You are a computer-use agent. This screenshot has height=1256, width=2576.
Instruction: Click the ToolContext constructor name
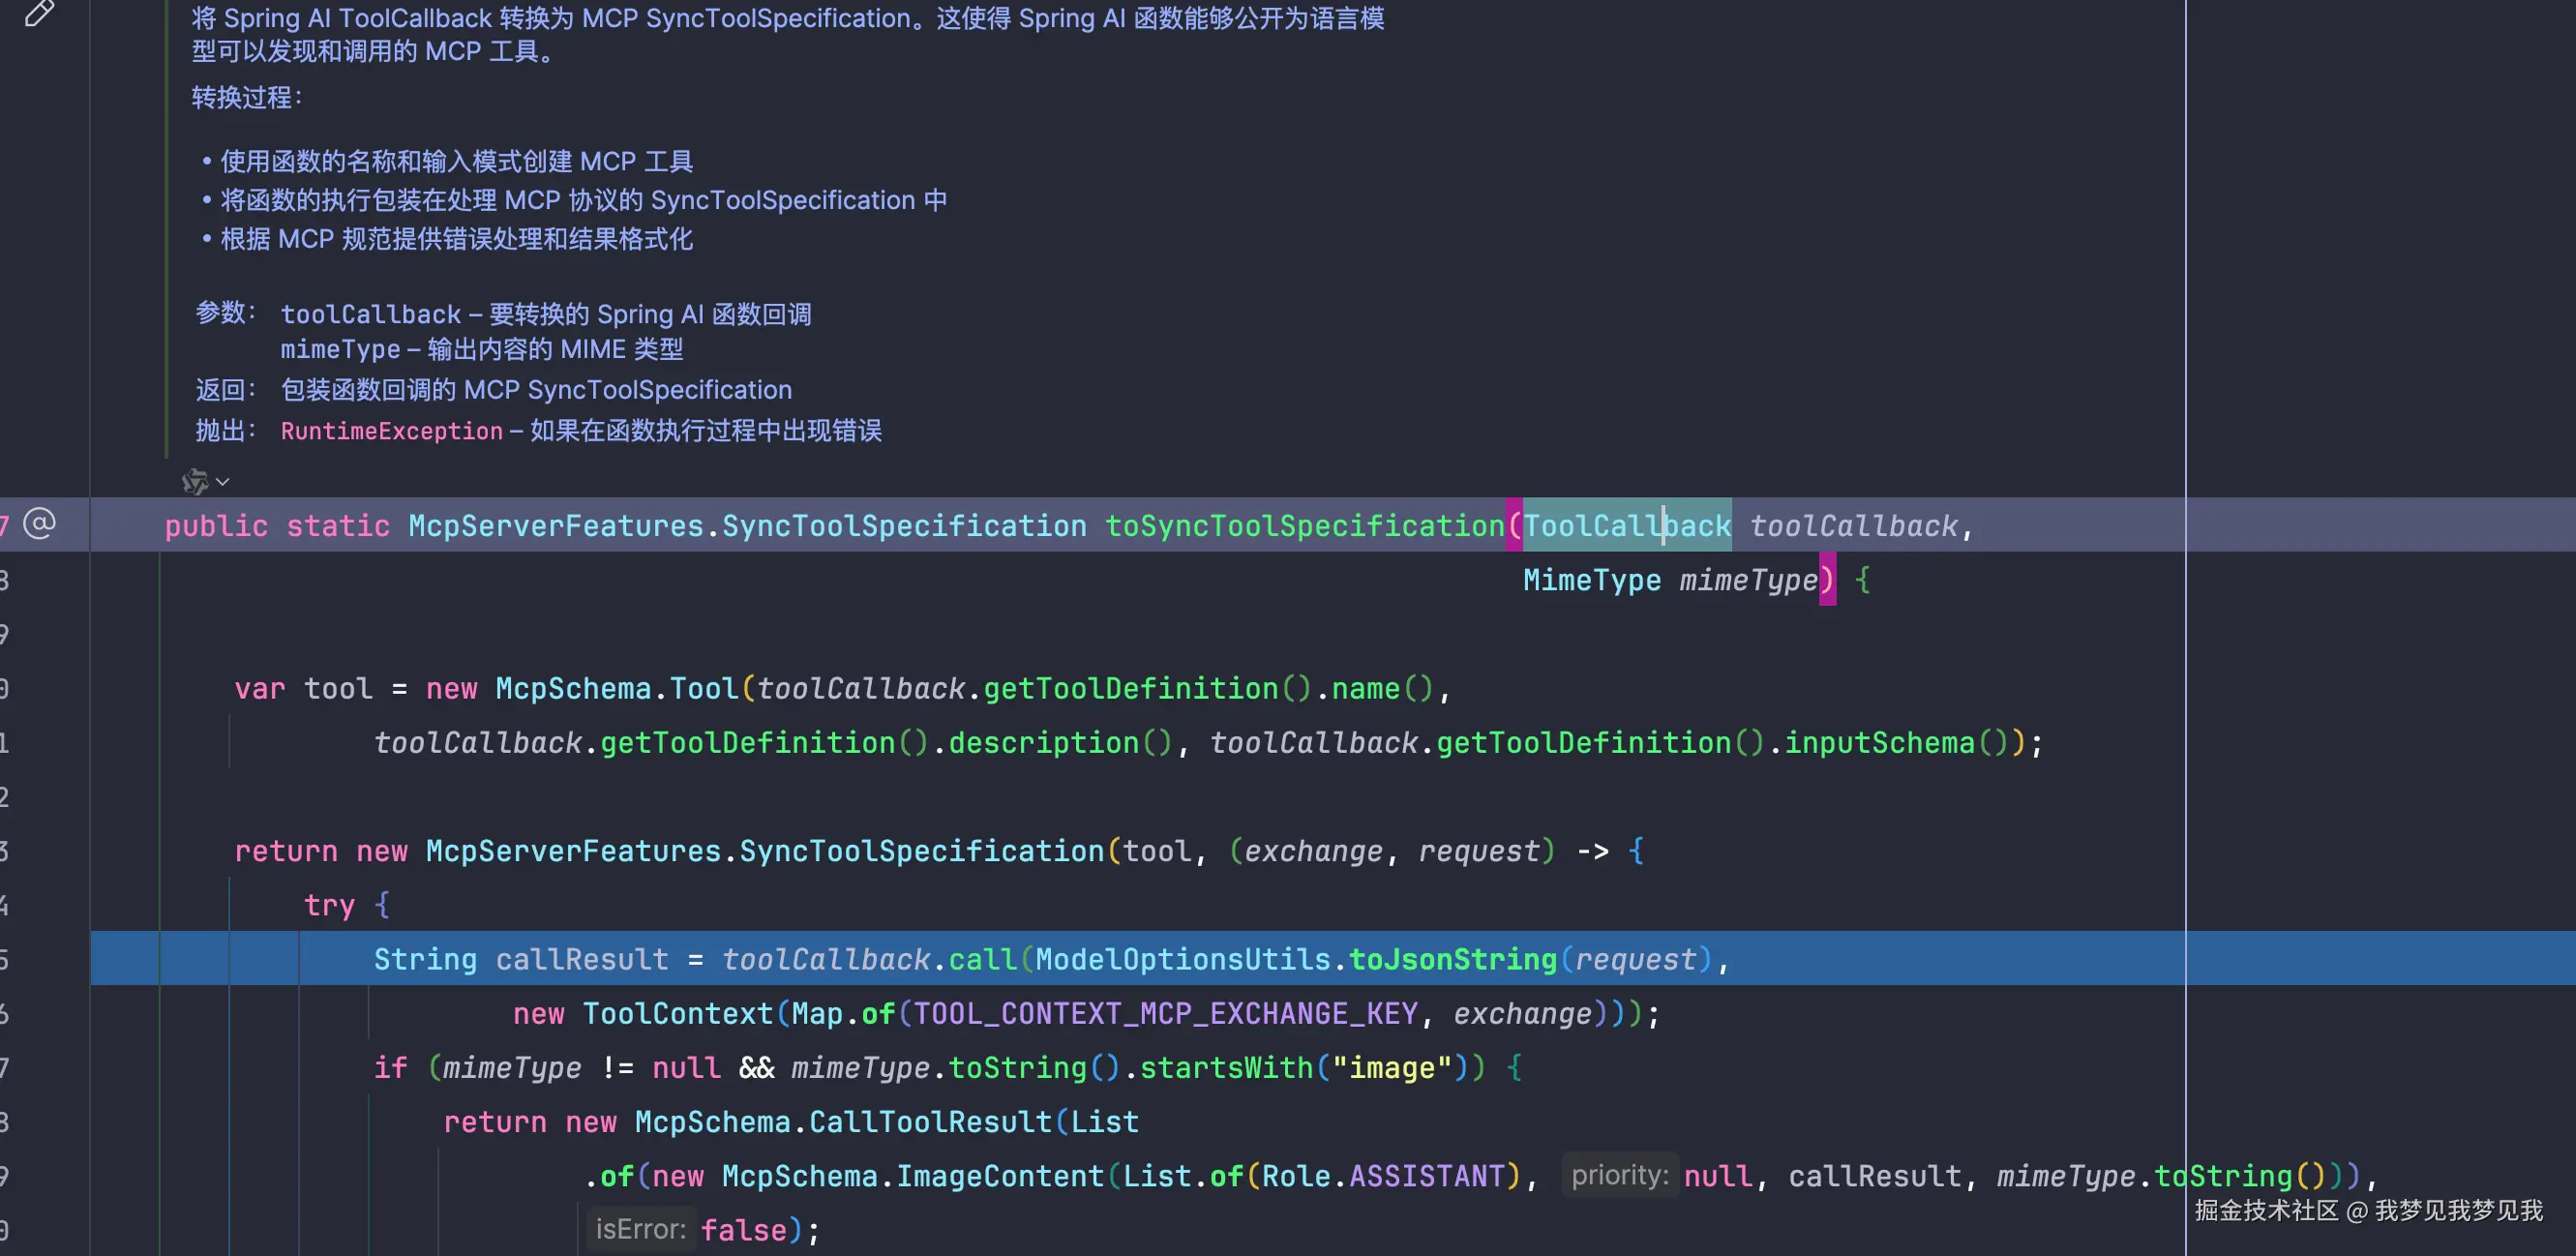tap(677, 1014)
